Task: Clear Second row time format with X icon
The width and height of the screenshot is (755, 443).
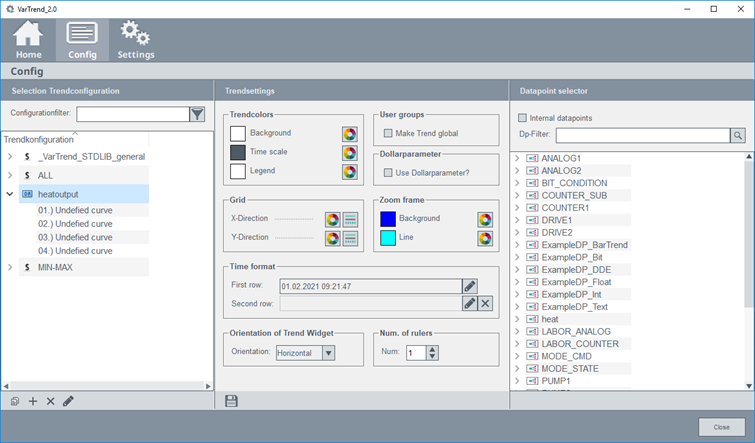Action: pyautogui.click(x=486, y=303)
